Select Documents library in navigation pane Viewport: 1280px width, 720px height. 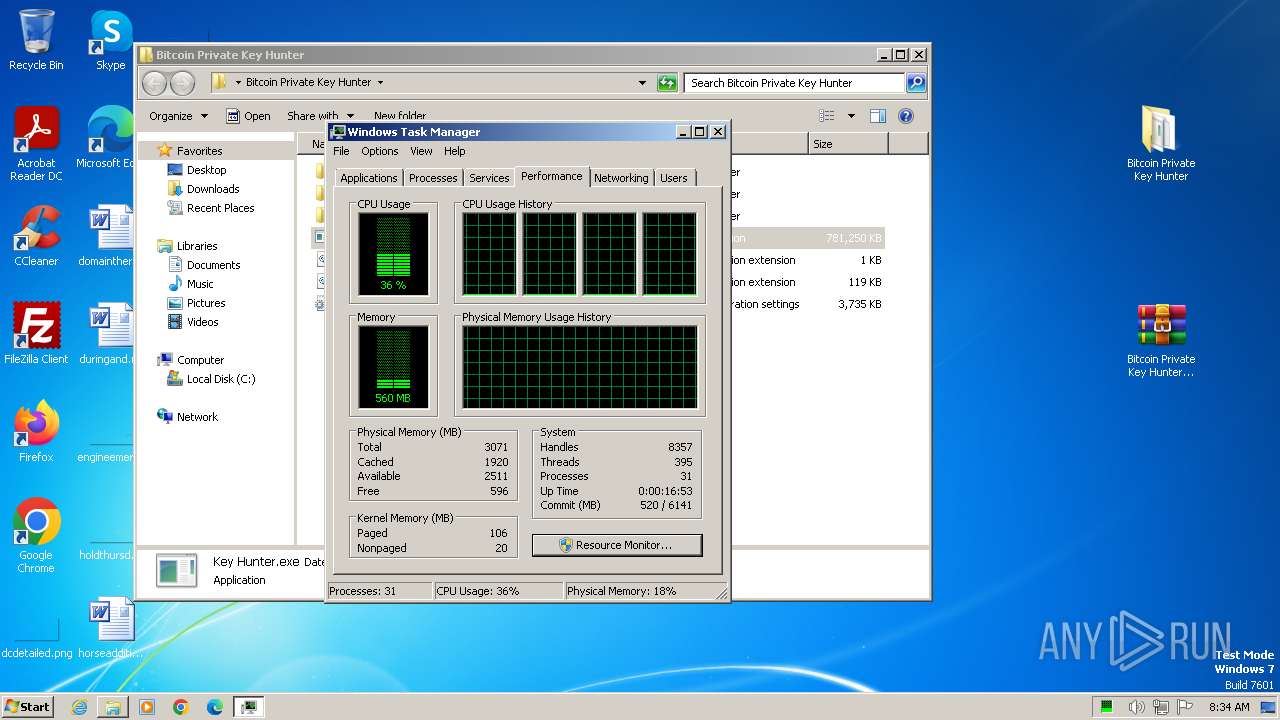213,265
